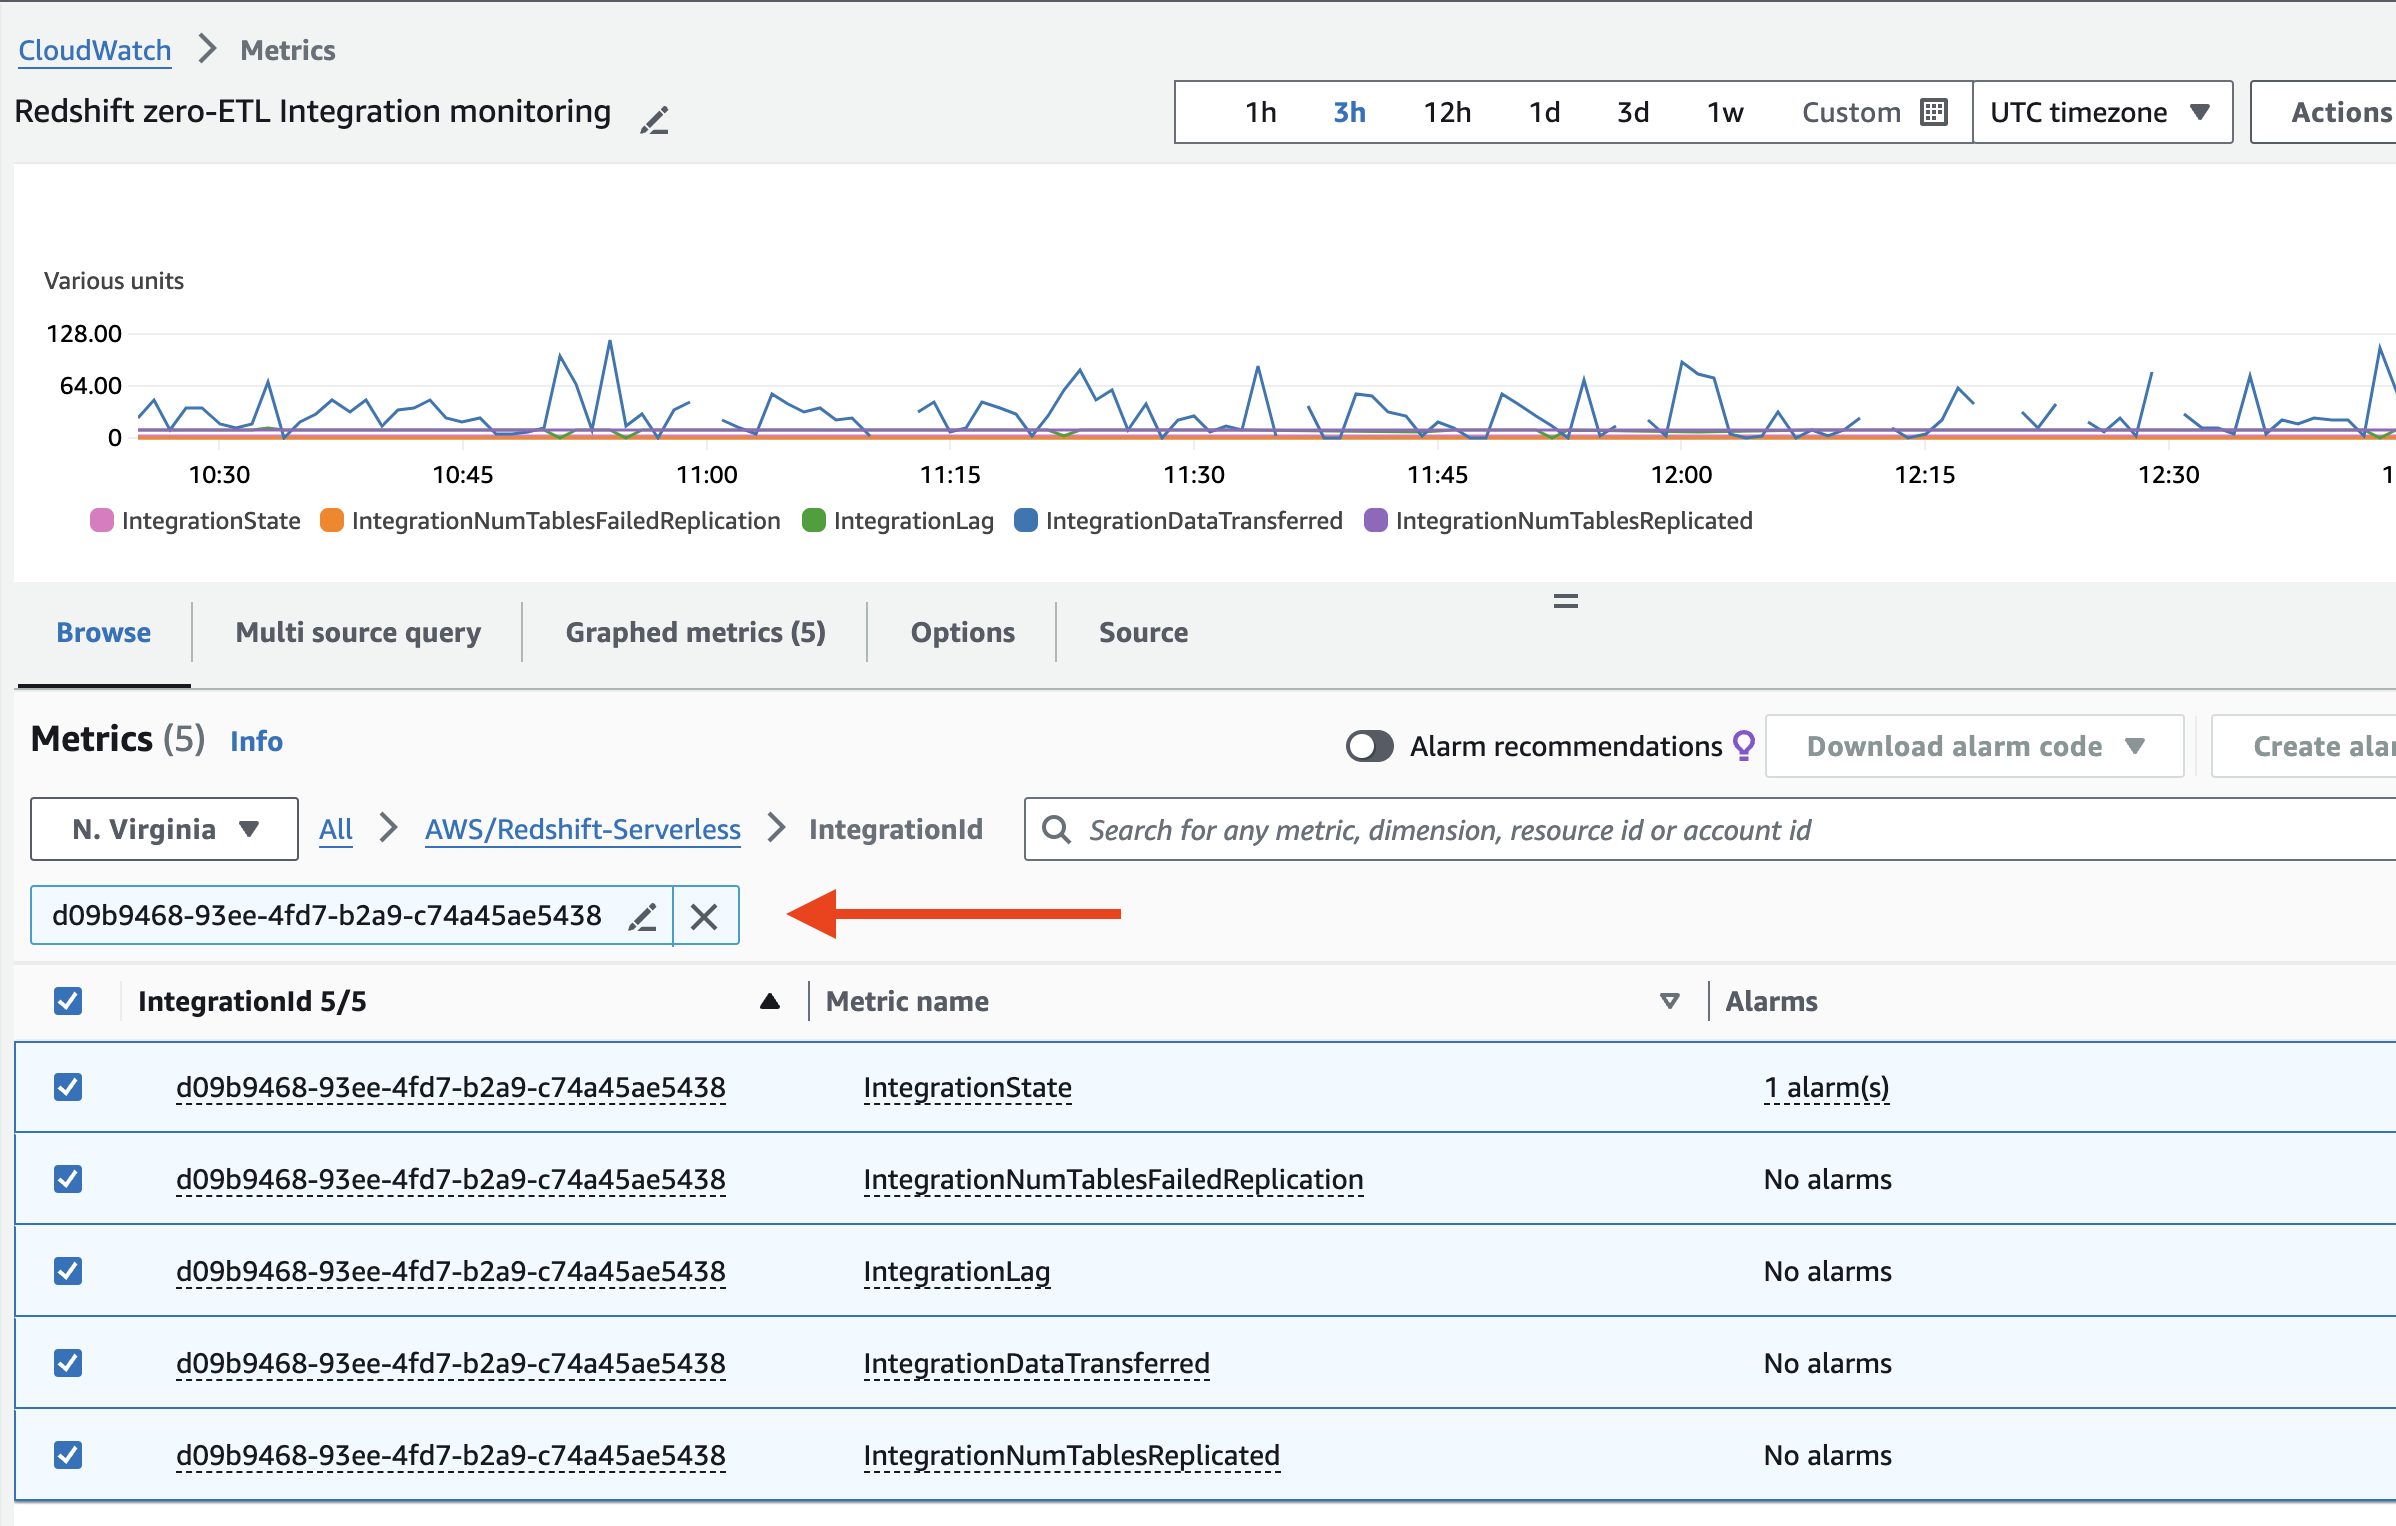Click the pencil icon to rename the dashboard

pos(654,119)
